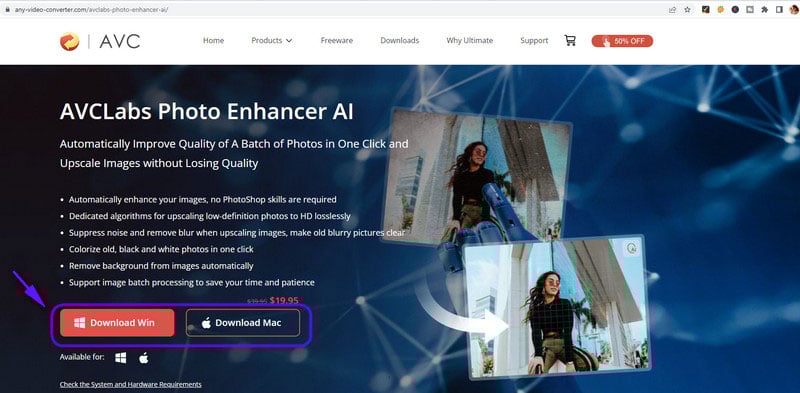Open the shopping cart icon
This screenshot has width=800, height=393.
(x=570, y=40)
